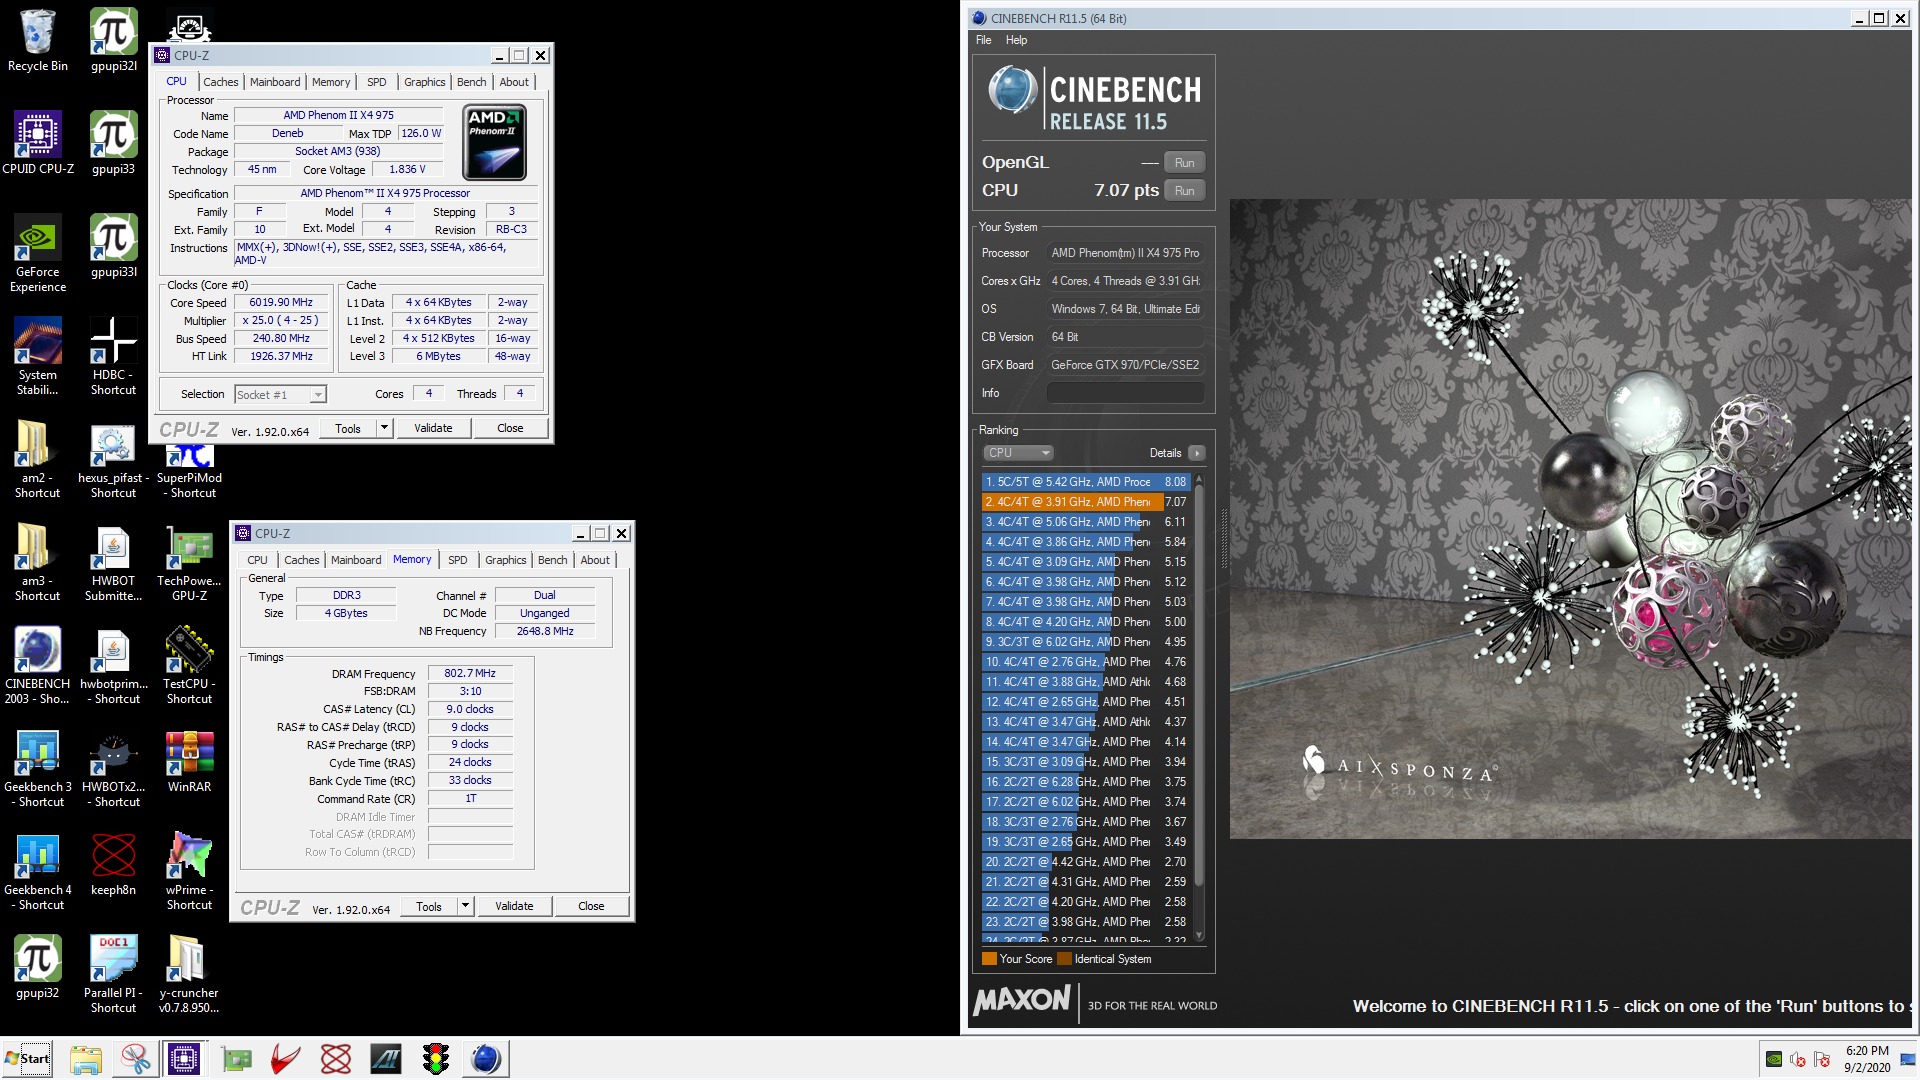Switch to CPU-Z taskbar button
Image resolution: width=1920 pixels, height=1080 pixels.
point(184,1059)
